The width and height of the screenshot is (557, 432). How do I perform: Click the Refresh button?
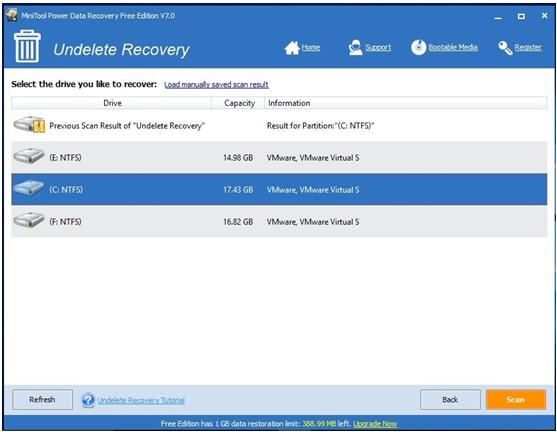pos(43,400)
